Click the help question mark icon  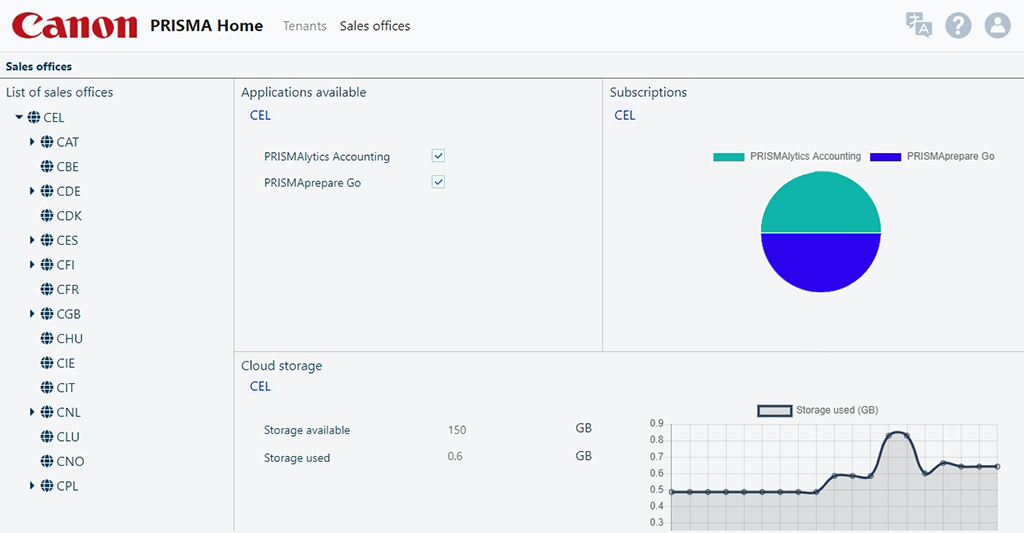(958, 25)
